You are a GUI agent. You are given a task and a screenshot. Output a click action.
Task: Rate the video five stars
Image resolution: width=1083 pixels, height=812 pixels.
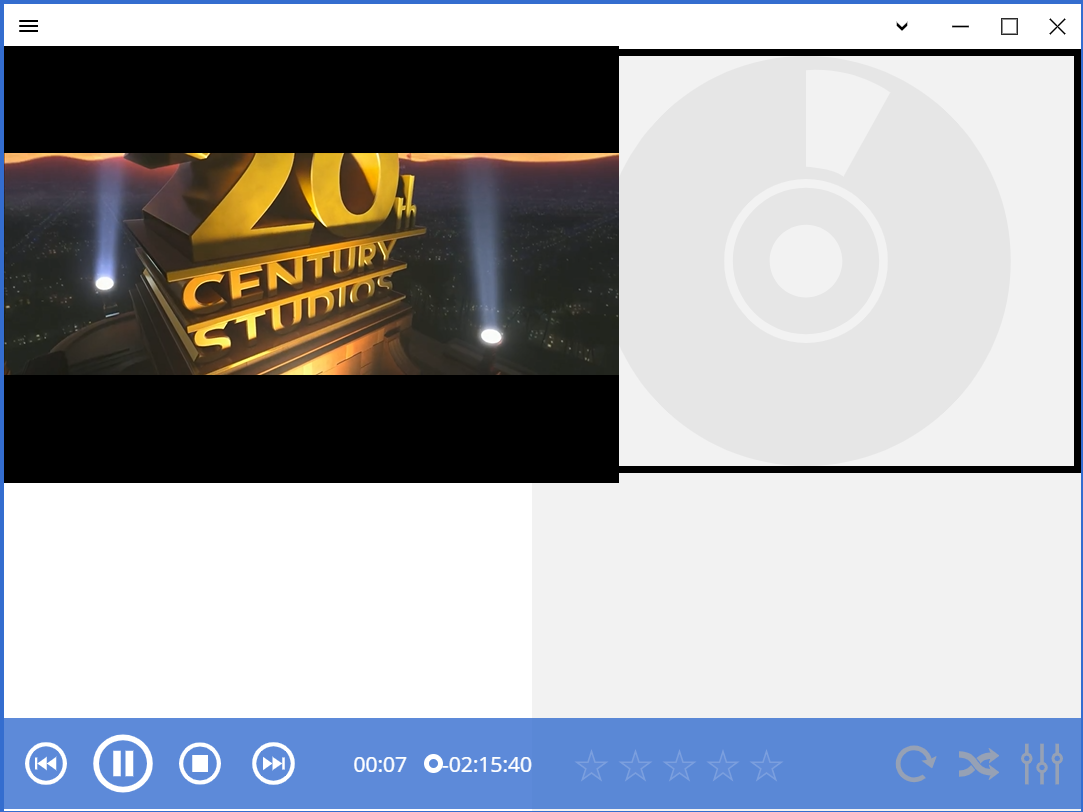click(767, 766)
